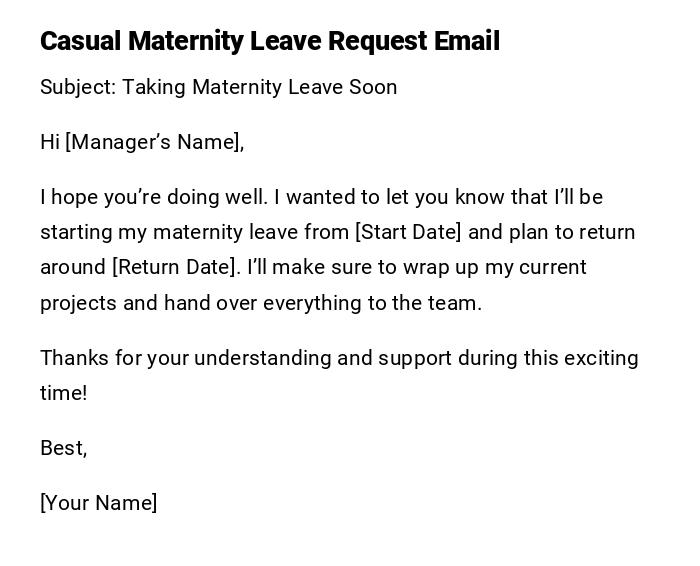Click the "[Return Date]" placeholder
Viewport: 700px width, 566px height.
[x=175, y=267]
